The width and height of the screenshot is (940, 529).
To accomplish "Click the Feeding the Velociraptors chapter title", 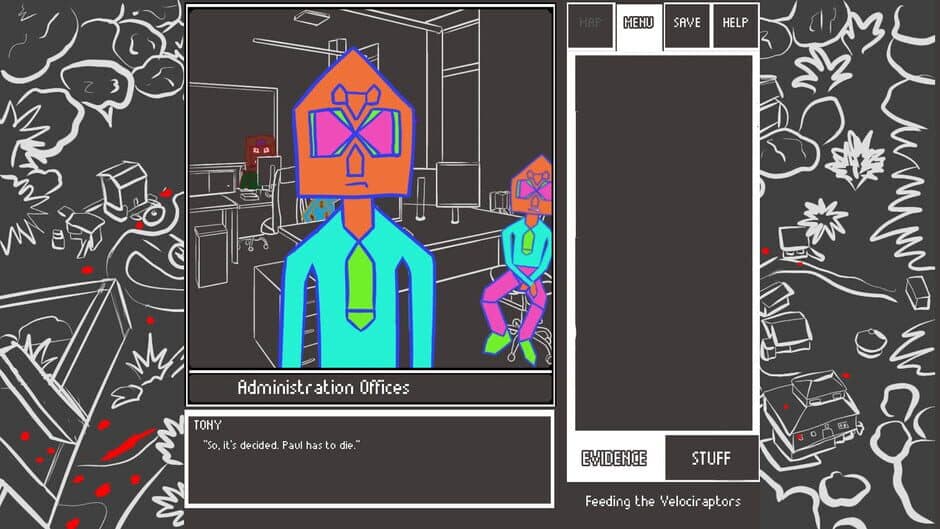I will (662, 501).
